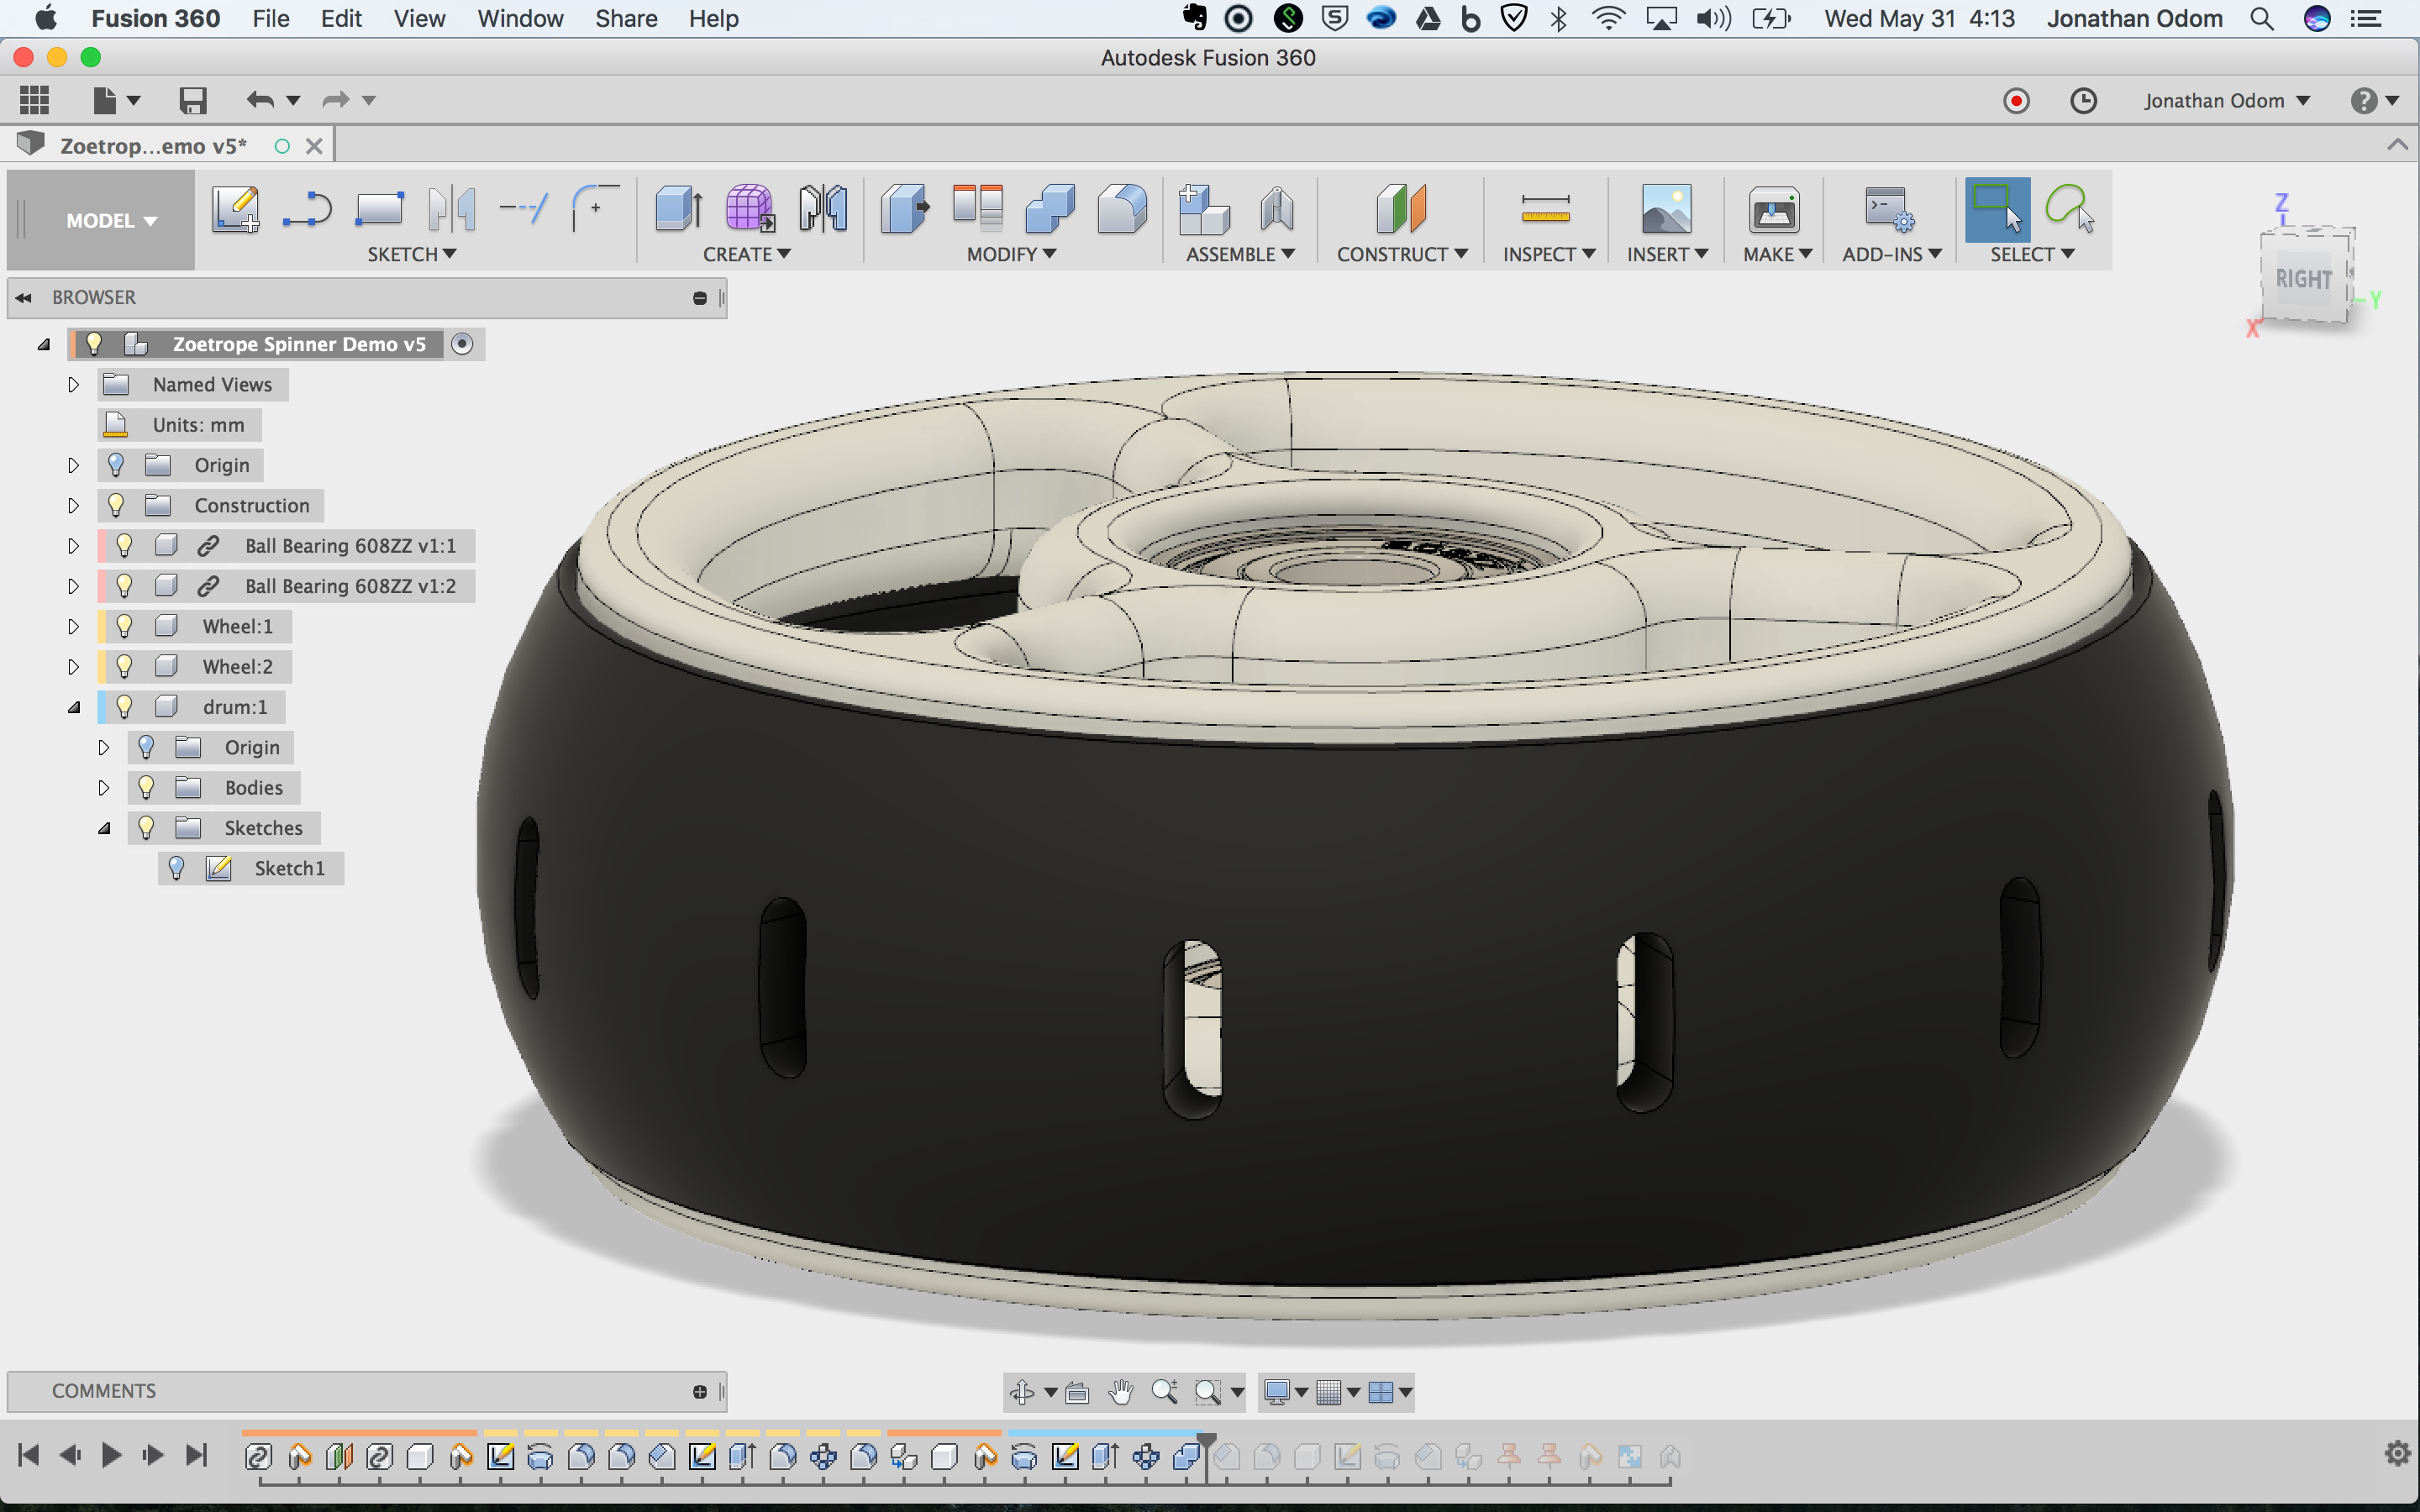Click the Save disk icon

coord(192,100)
